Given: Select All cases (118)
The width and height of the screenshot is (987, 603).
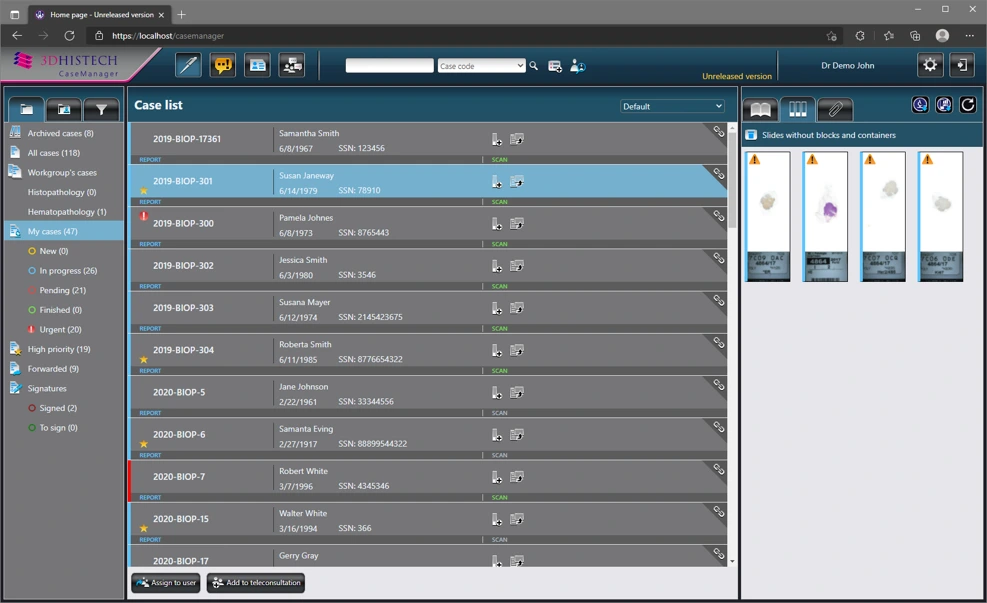Looking at the screenshot, I should [x=54, y=153].
